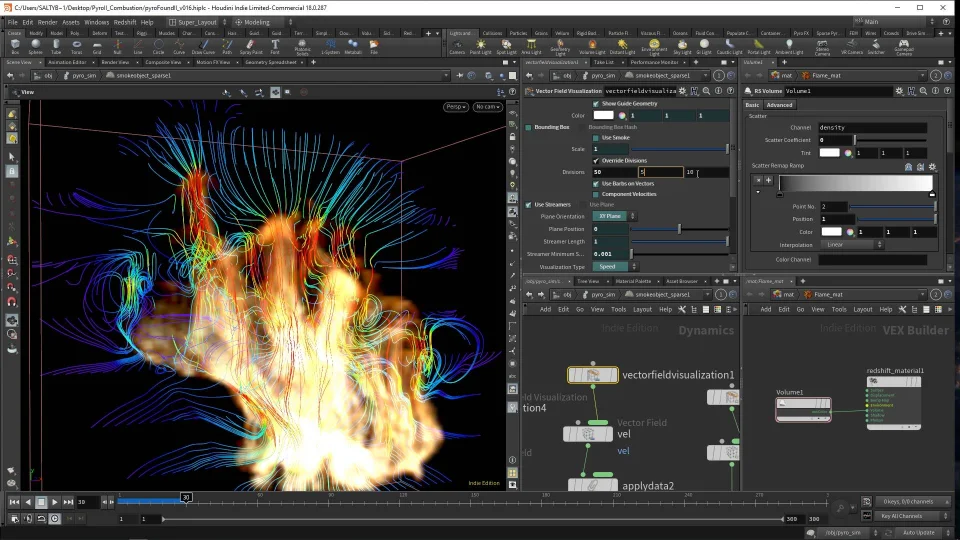This screenshot has width=960, height=540.
Task: Select the Sphere shelf tool
Action: (36, 46)
